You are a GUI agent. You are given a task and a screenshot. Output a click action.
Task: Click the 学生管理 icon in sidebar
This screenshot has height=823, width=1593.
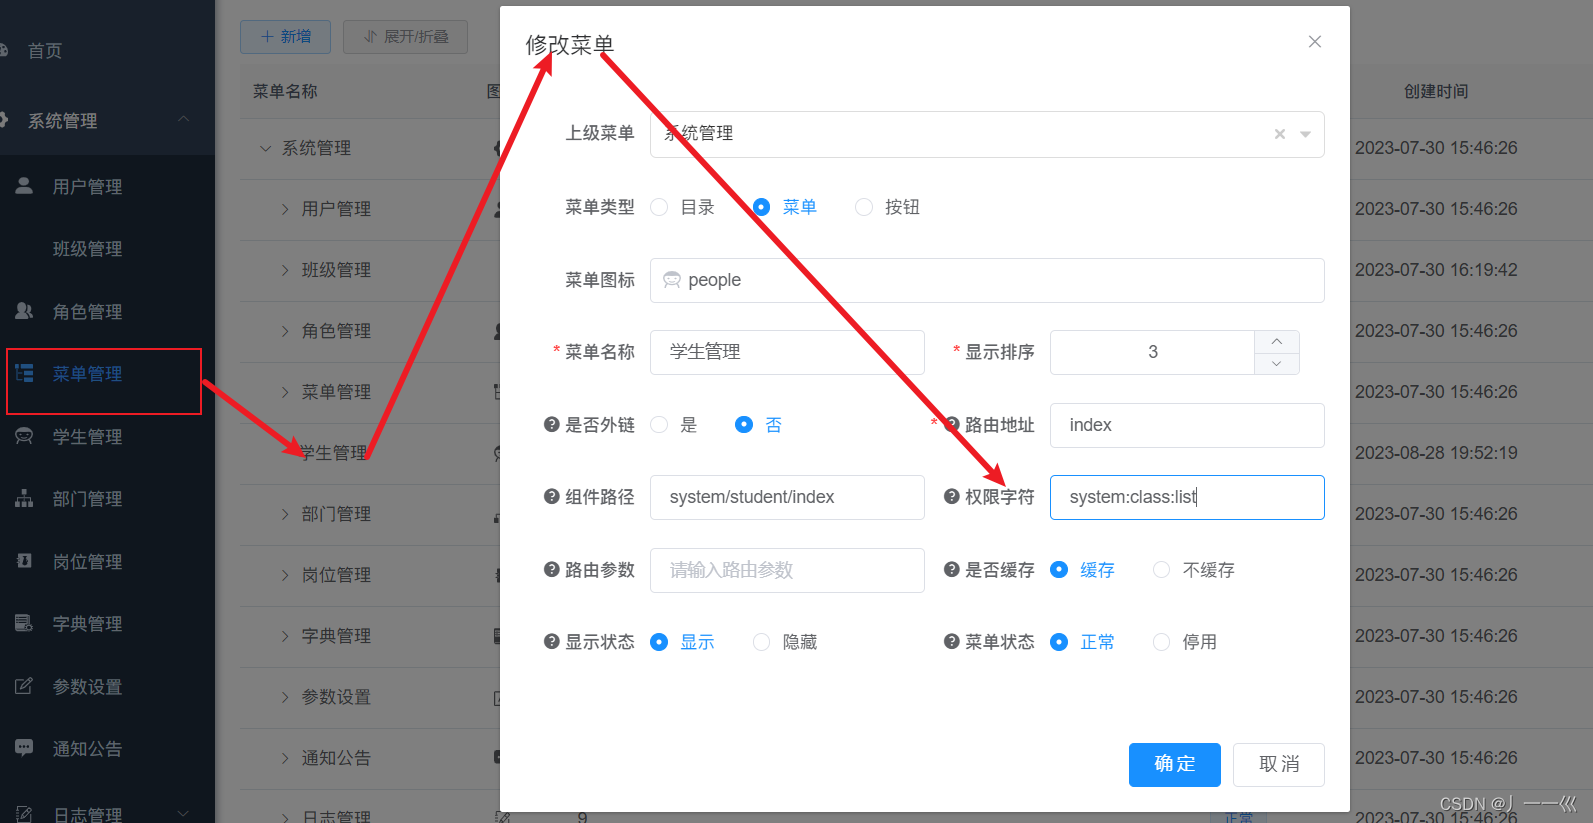24,436
